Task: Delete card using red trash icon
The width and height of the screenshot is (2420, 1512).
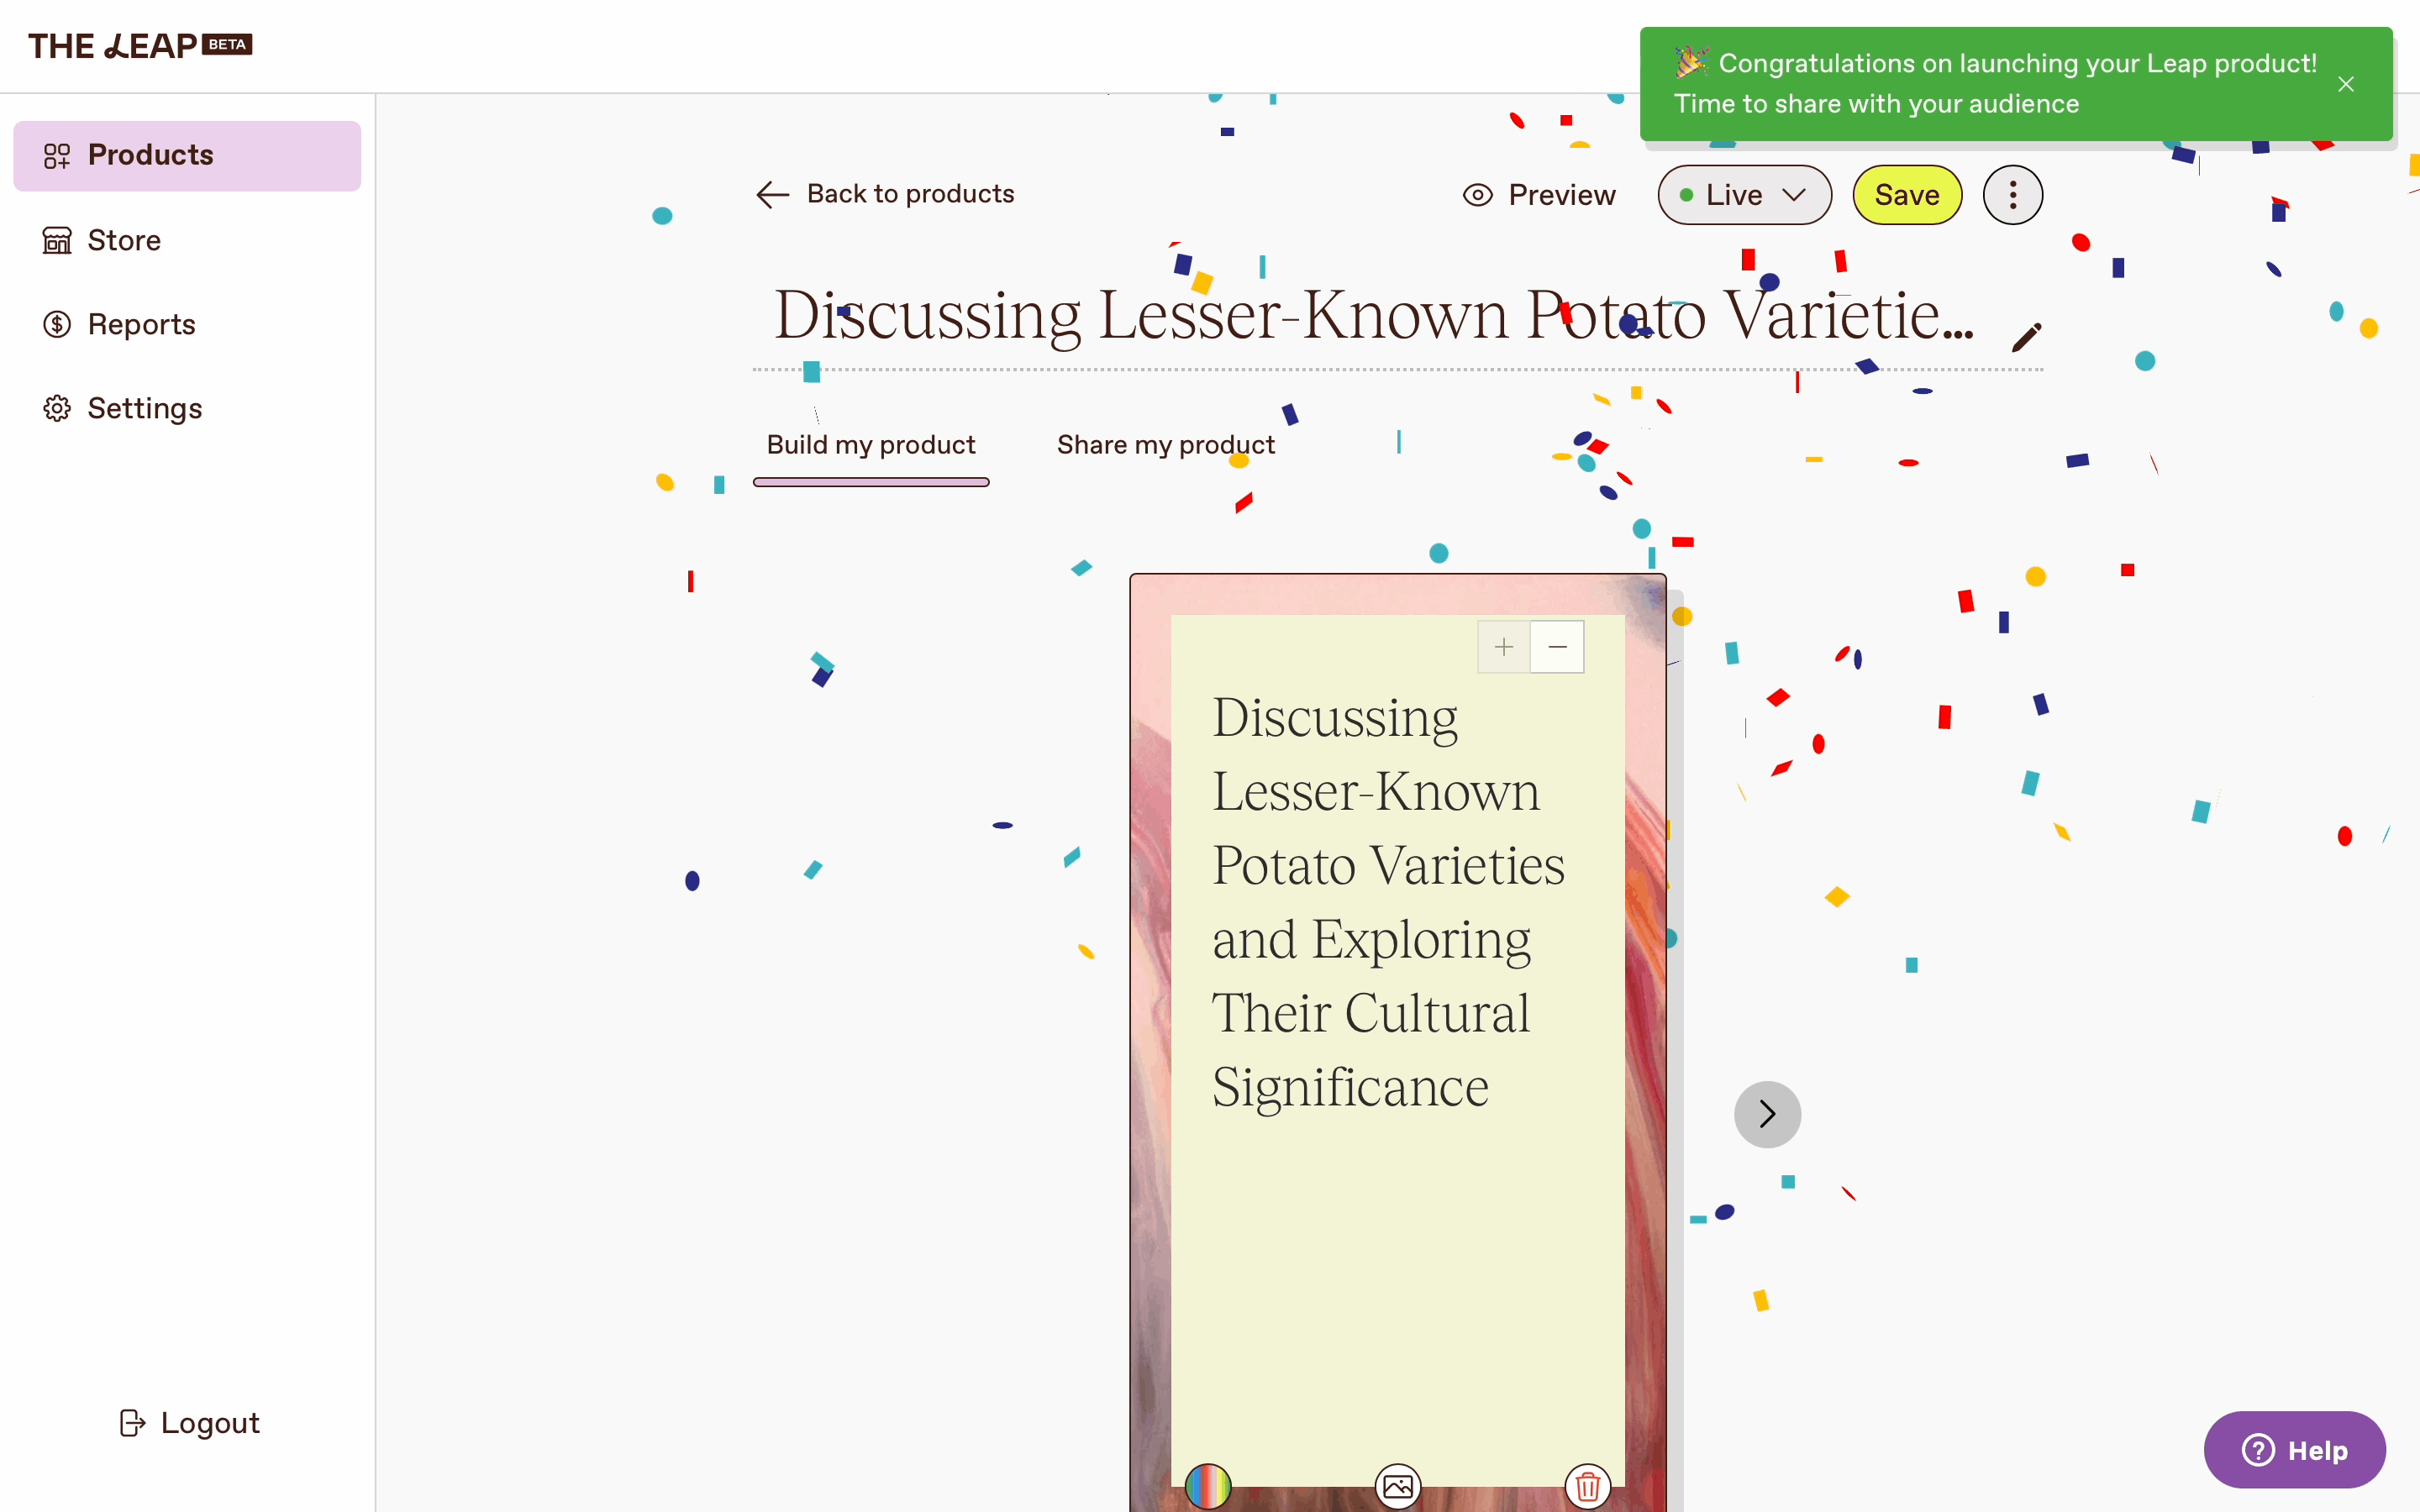Action: pos(1587,1486)
